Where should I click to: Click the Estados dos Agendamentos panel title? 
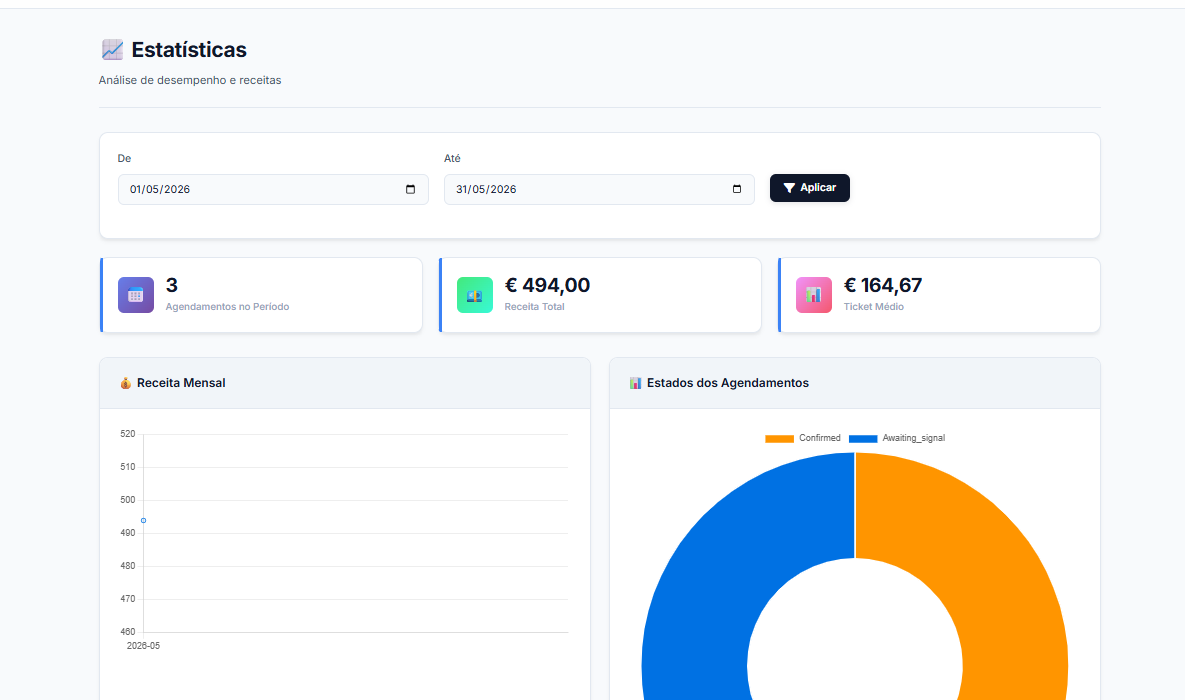[x=728, y=383]
